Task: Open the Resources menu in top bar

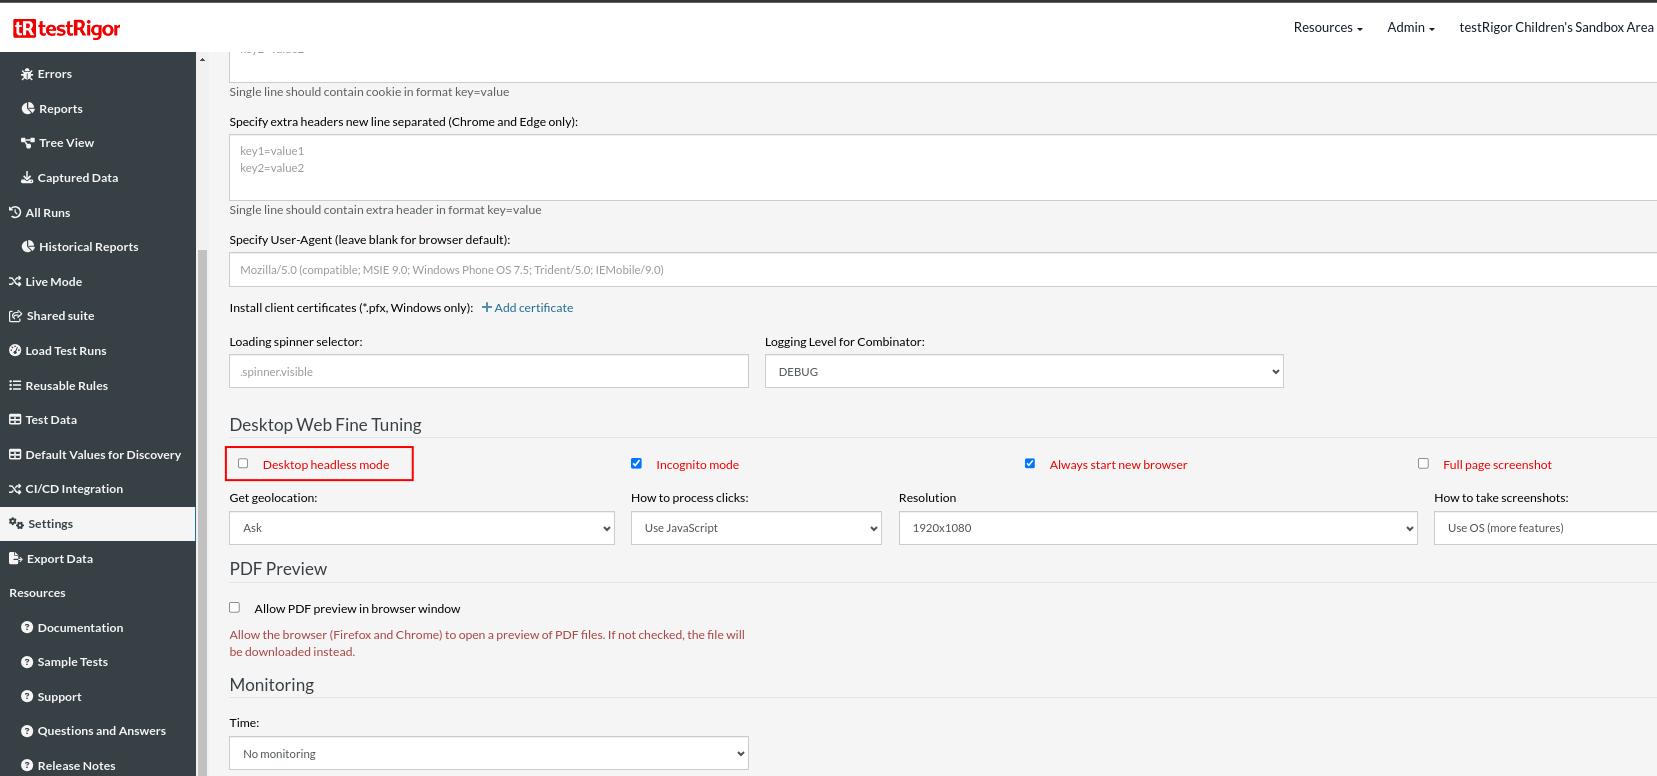Action: coord(1327,28)
